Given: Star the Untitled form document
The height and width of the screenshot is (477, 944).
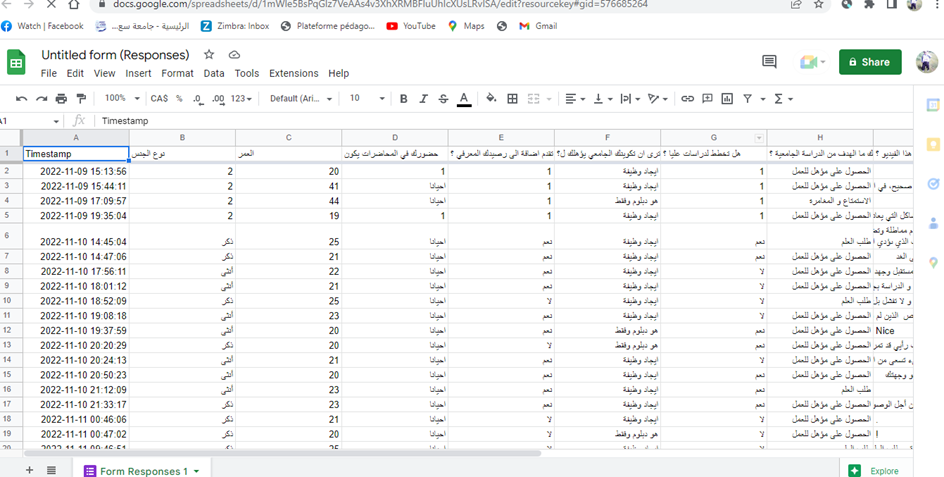Looking at the screenshot, I should (x=209, y=55).
